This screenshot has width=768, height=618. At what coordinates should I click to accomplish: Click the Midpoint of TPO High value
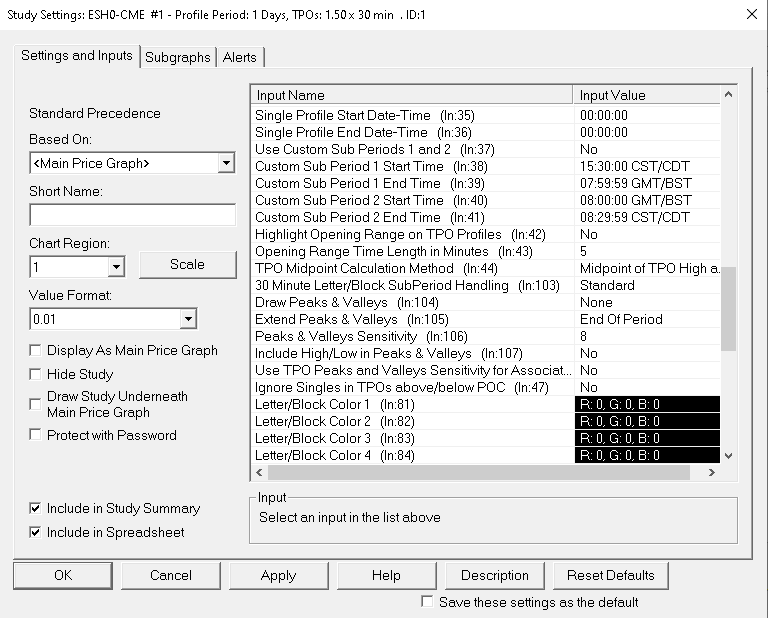click(649, 268)
